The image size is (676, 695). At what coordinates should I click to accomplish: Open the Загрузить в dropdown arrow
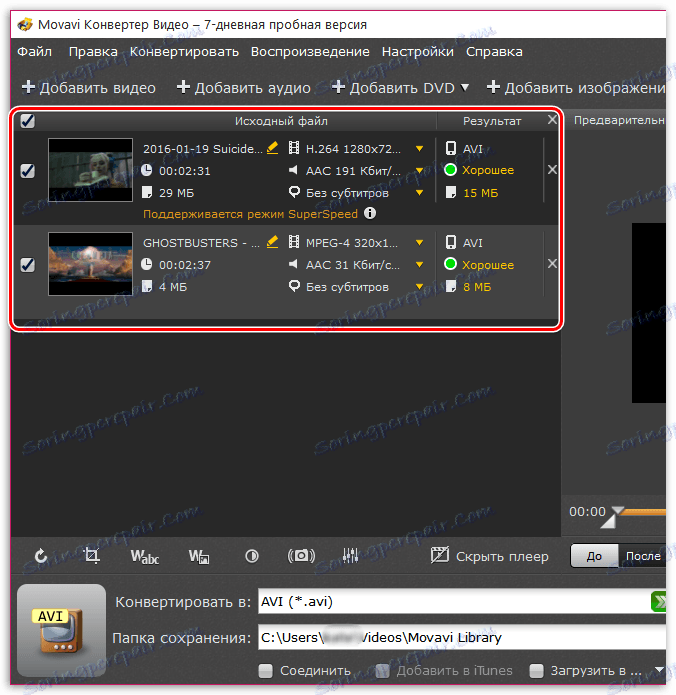pyautogui.click(x=659, y=670)
